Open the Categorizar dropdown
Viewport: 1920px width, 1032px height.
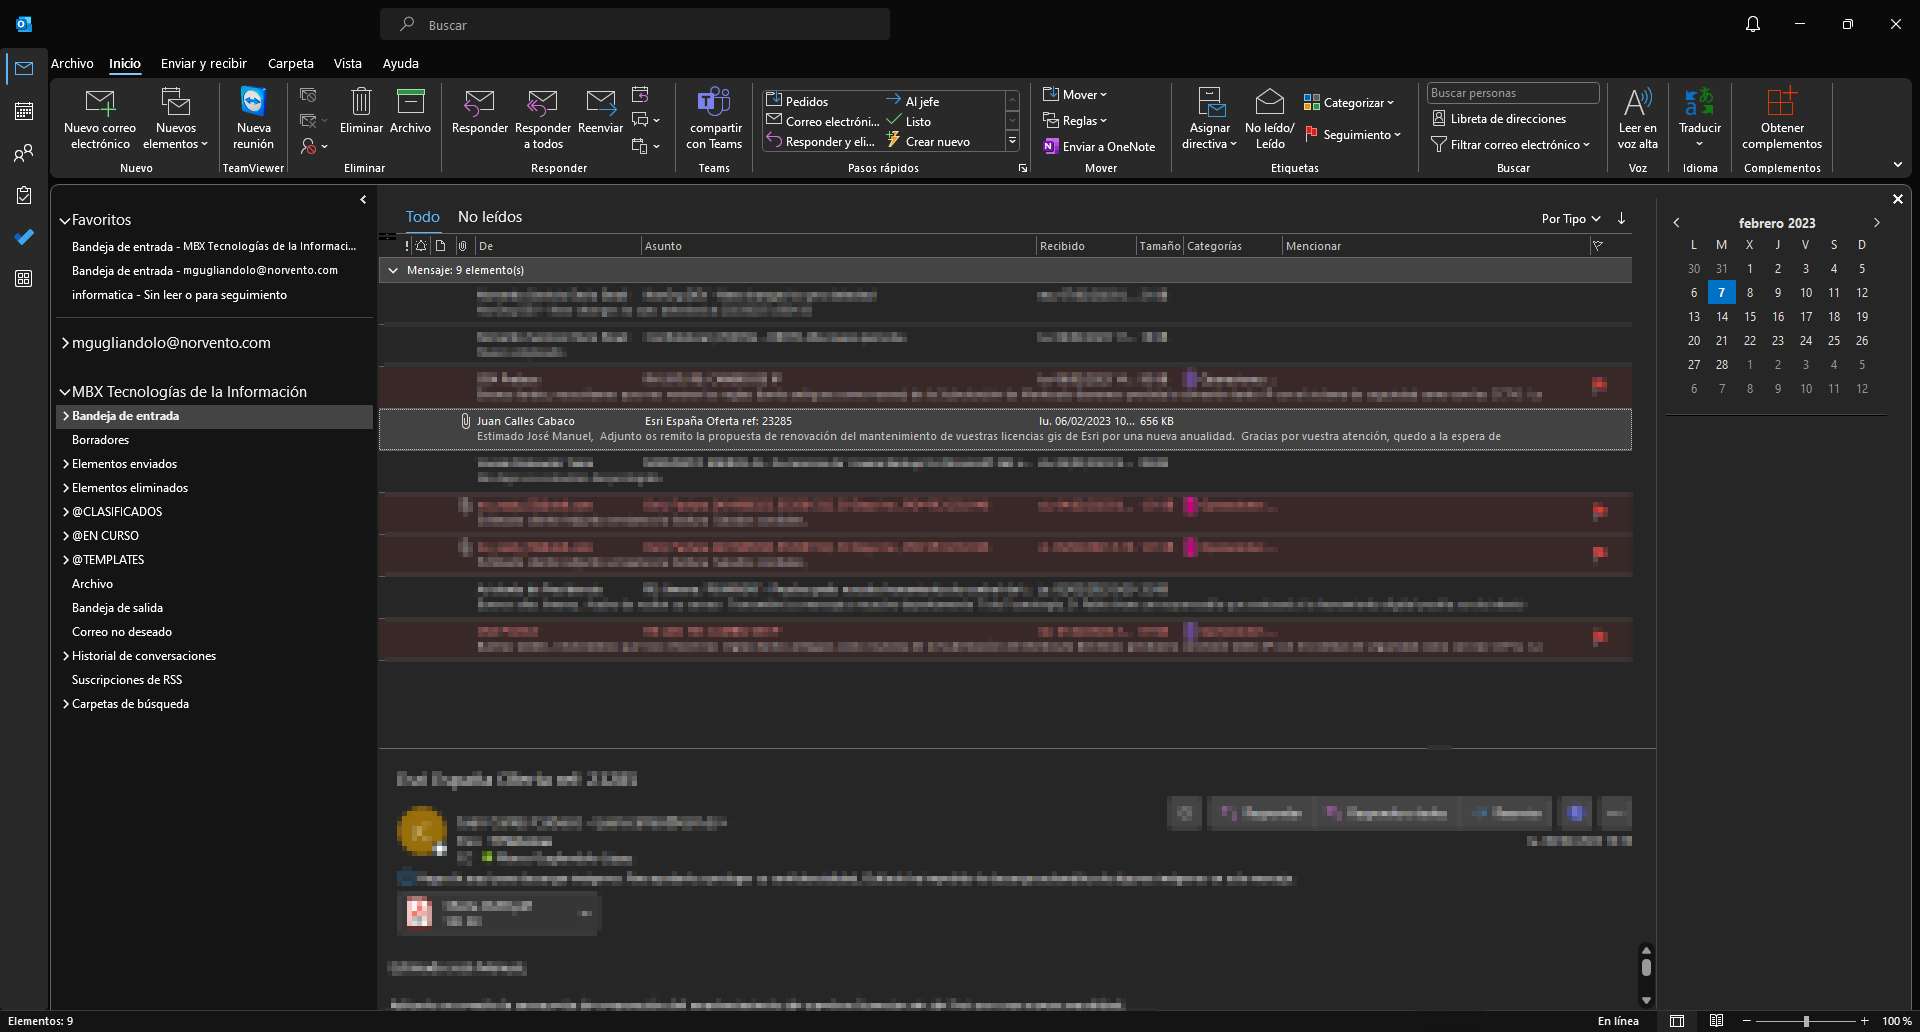point(1349,102)
